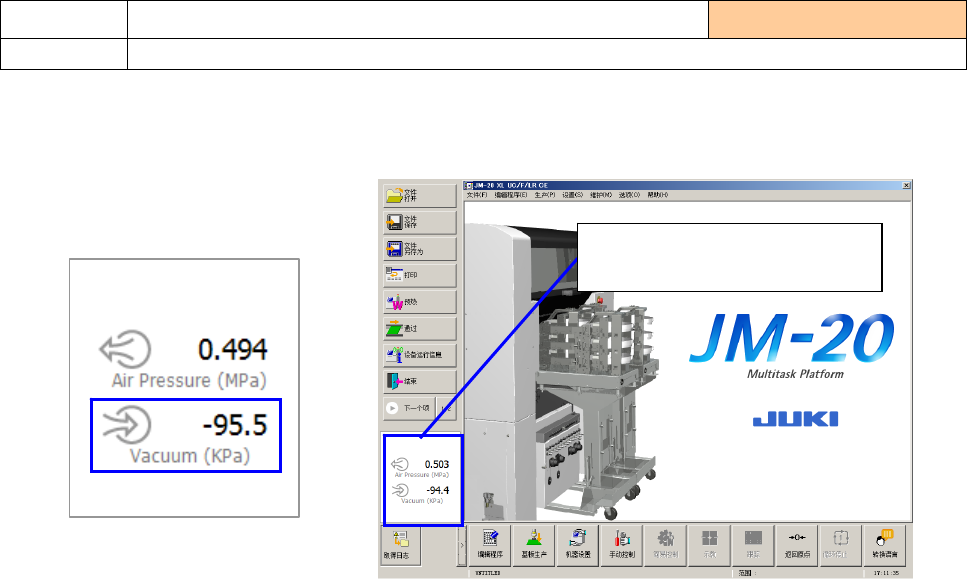Close the JM-20 window
The image size is (967, 579).
(x=907, y=185)
